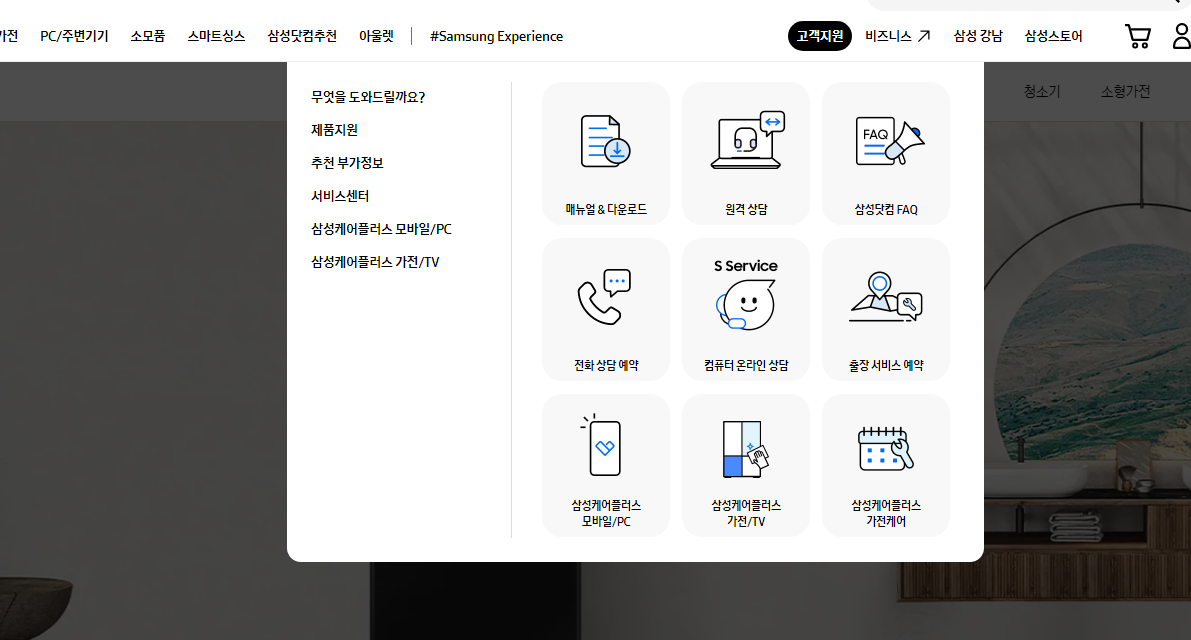The width and height of the screenshot is (1191, 640).
Task: Open the 소모품 menu
Action: point(147,36)
